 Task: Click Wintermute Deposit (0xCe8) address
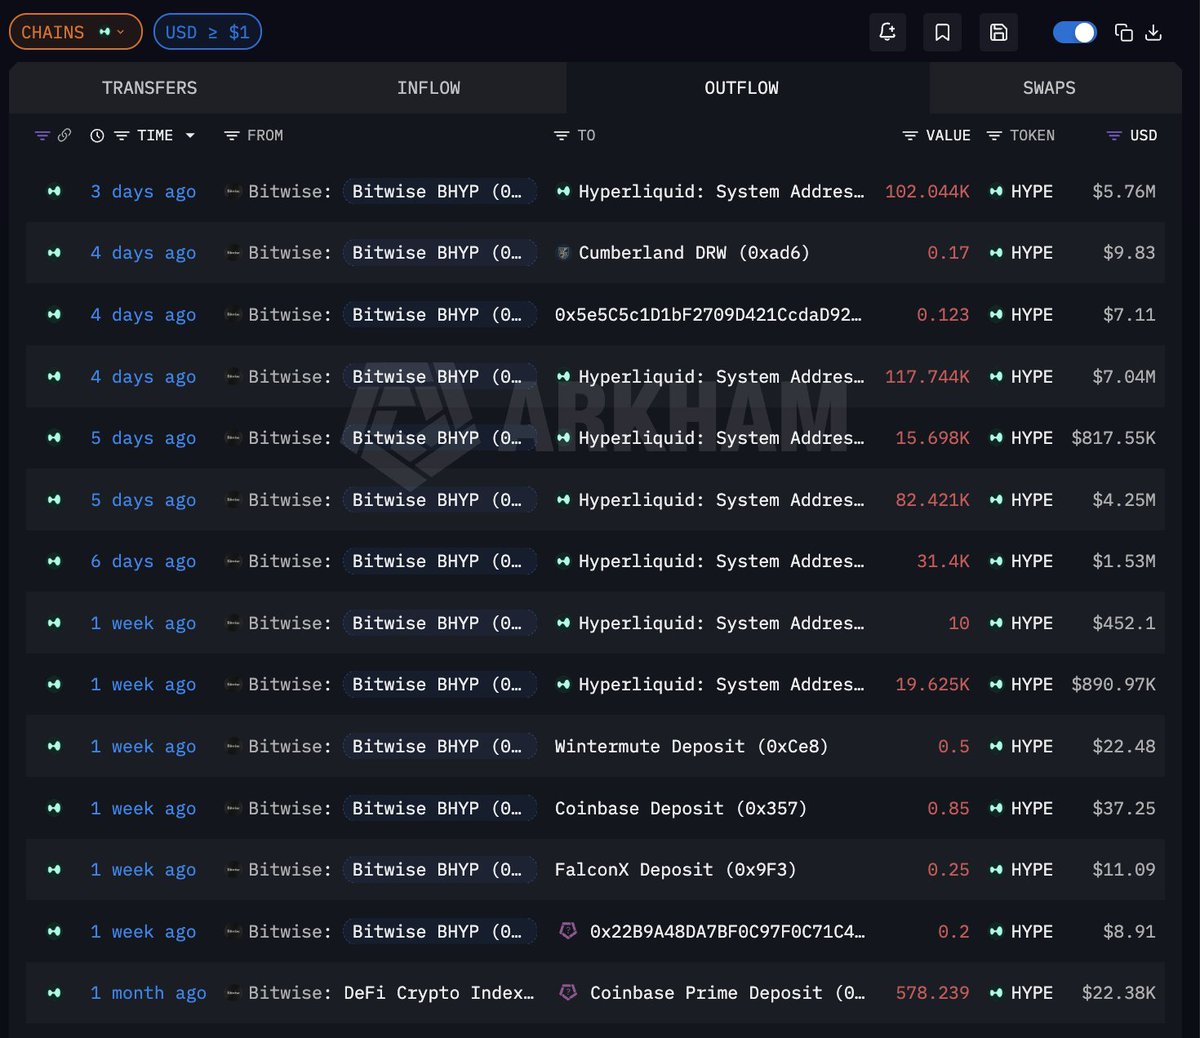coord(691,746)
